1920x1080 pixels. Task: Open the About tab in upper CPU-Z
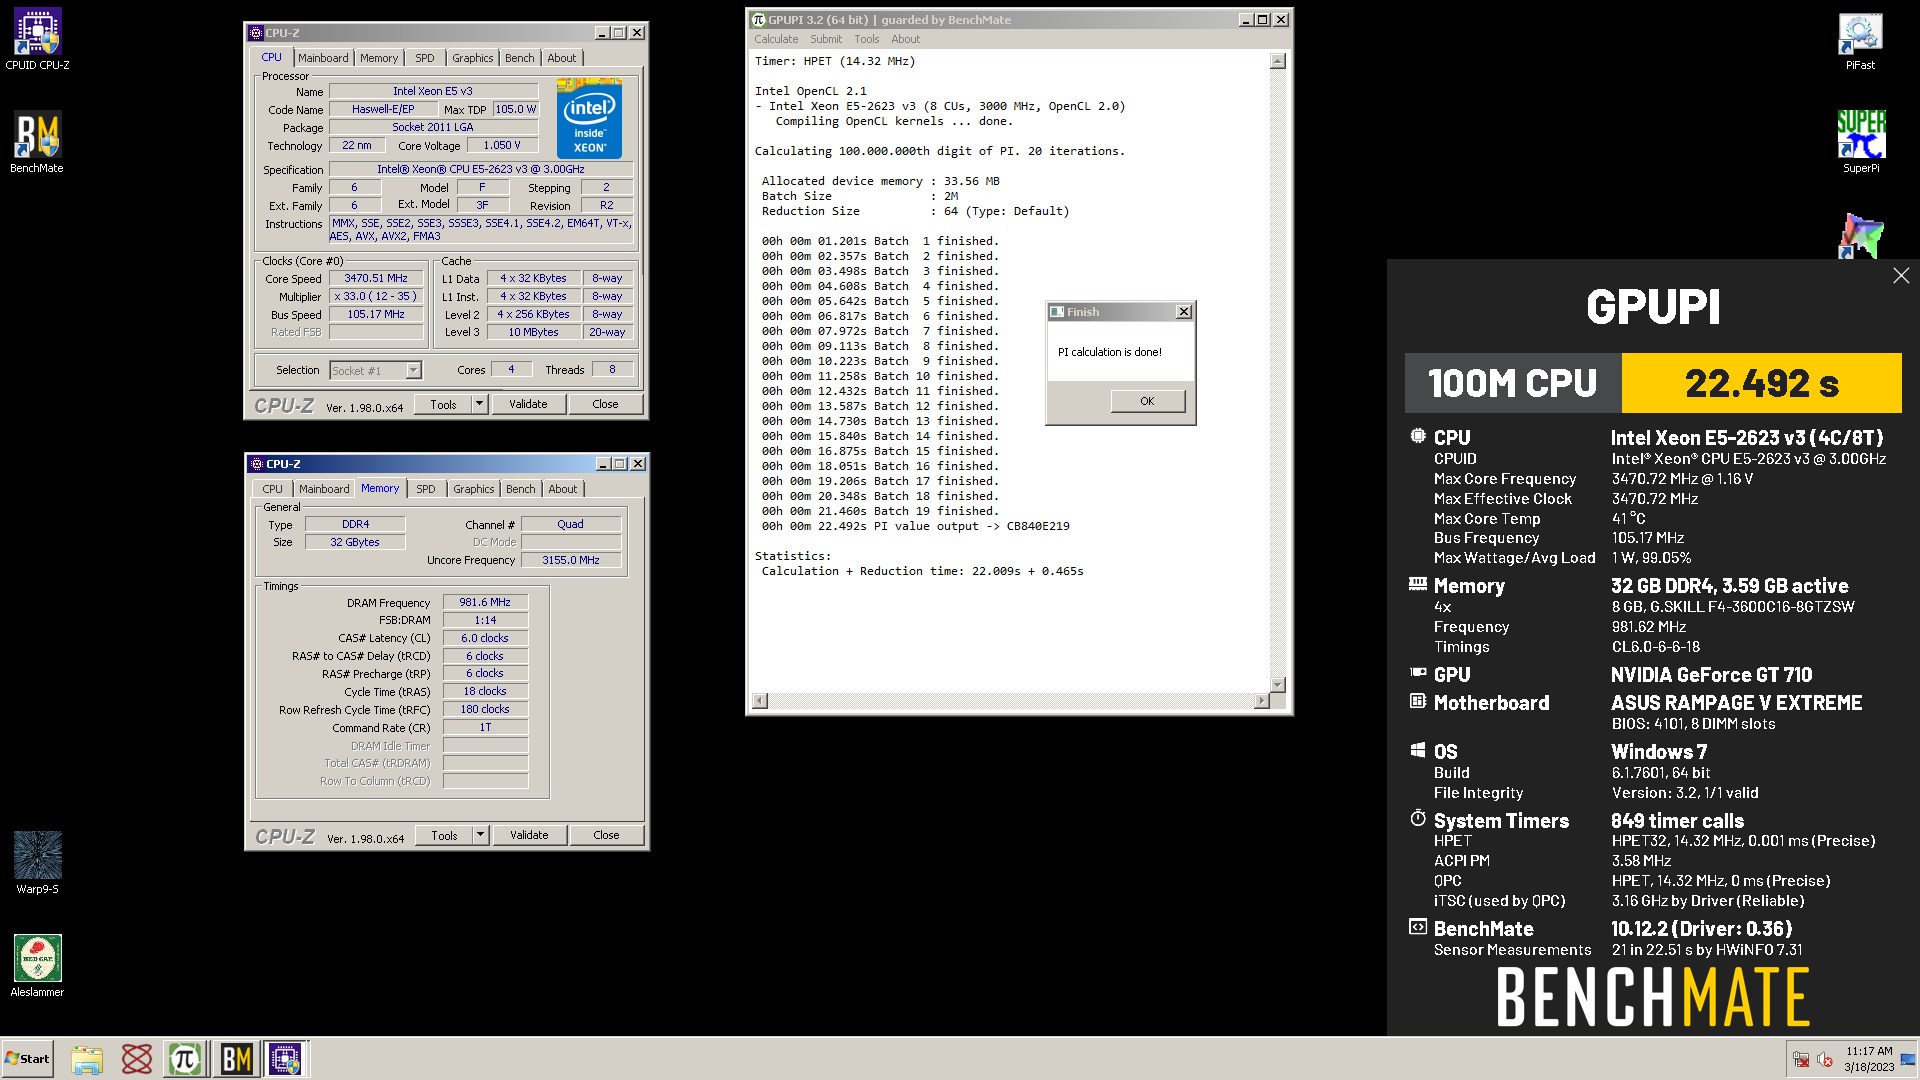click(561, 58)
